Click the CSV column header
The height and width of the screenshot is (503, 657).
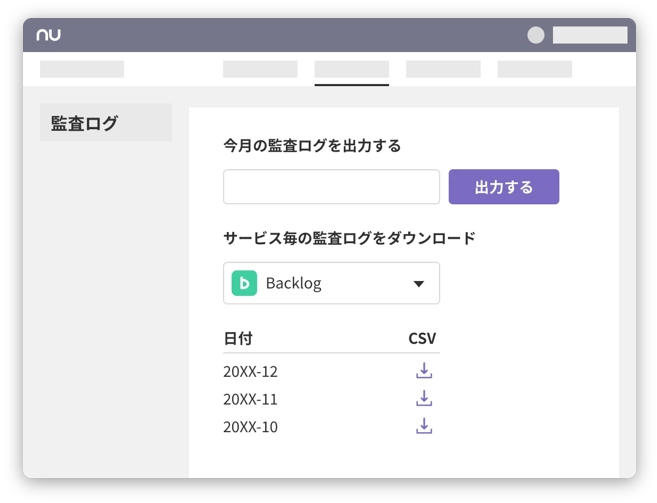click(422, 338)
